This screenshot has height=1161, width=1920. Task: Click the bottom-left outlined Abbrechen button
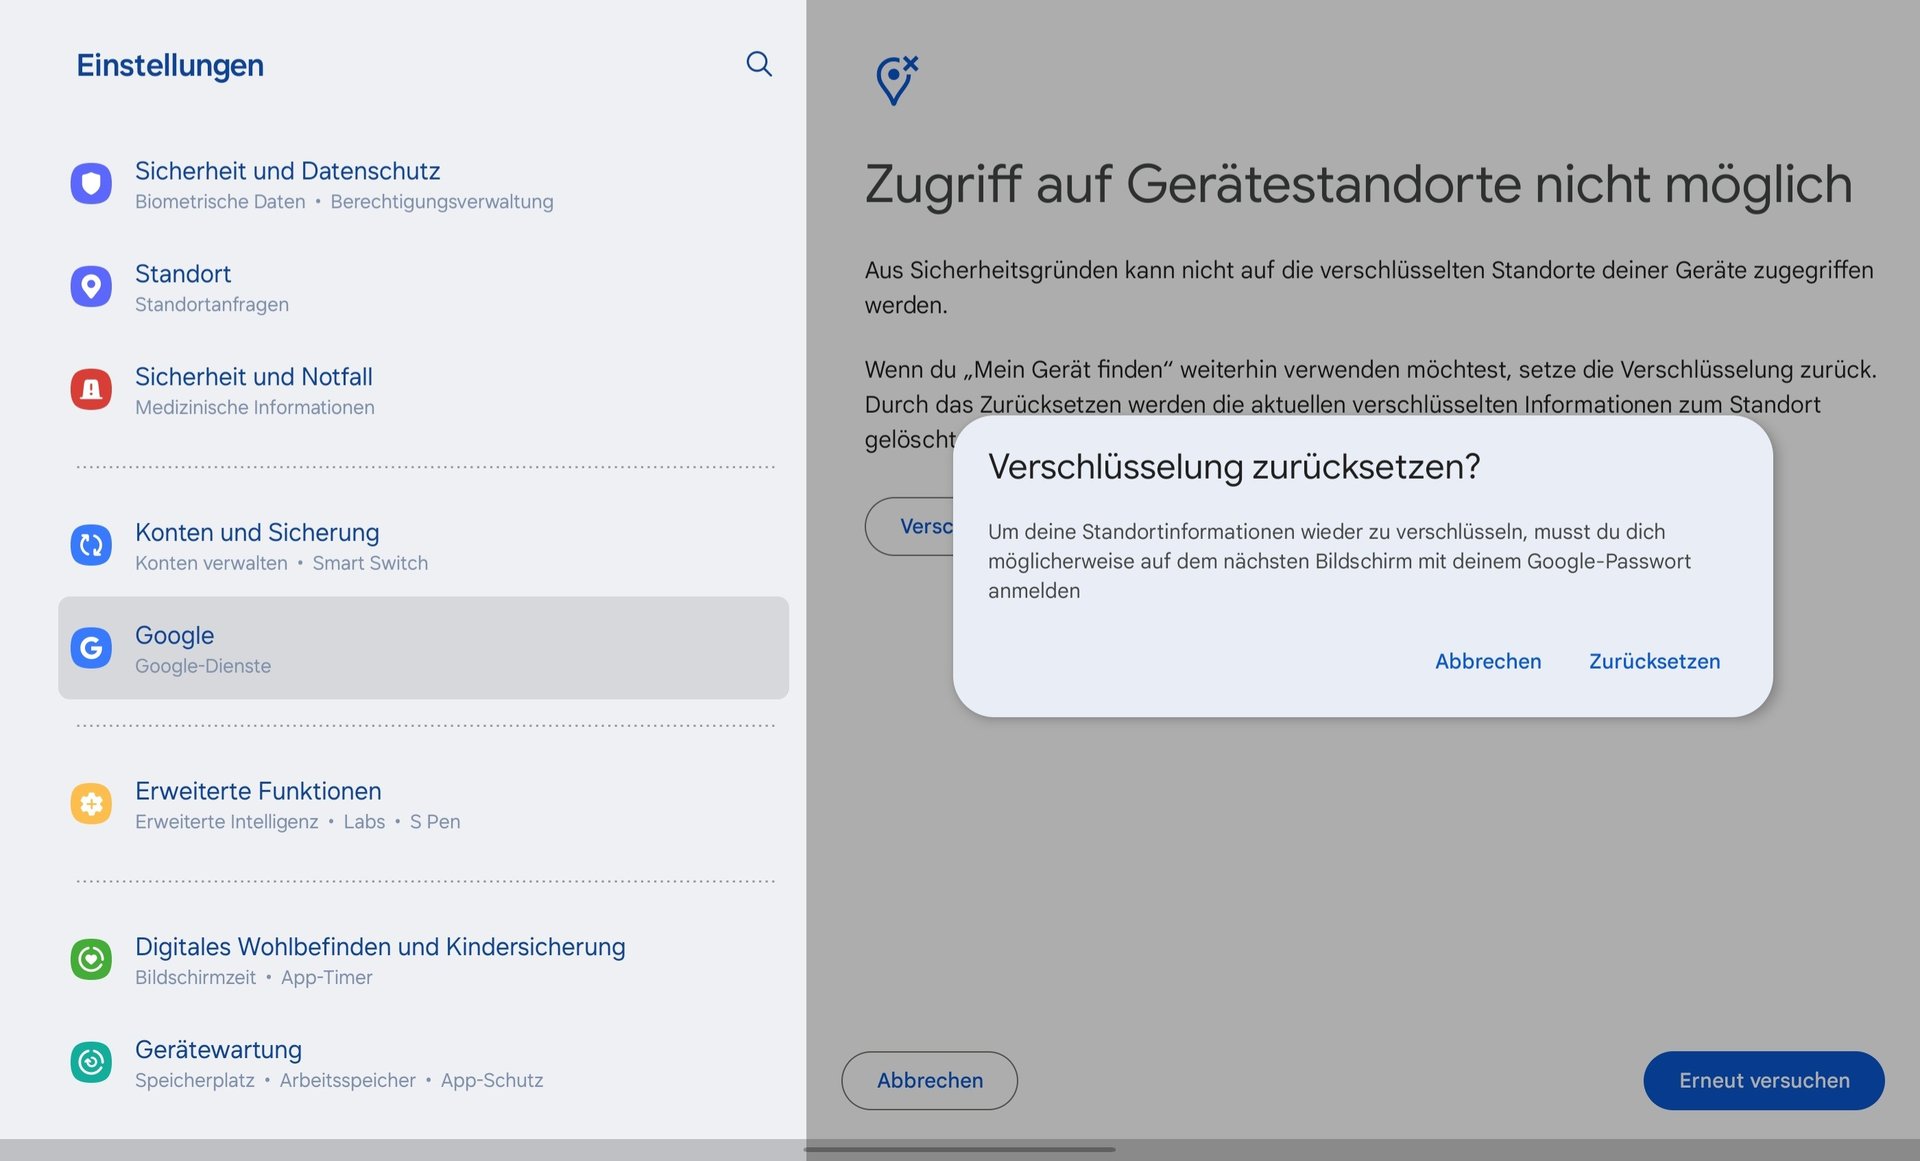(929, 1080)
